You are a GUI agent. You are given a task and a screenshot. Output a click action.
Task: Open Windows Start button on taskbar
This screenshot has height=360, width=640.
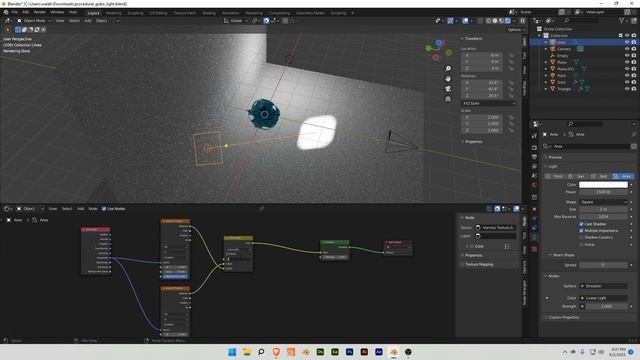click(x=232, y=352)
